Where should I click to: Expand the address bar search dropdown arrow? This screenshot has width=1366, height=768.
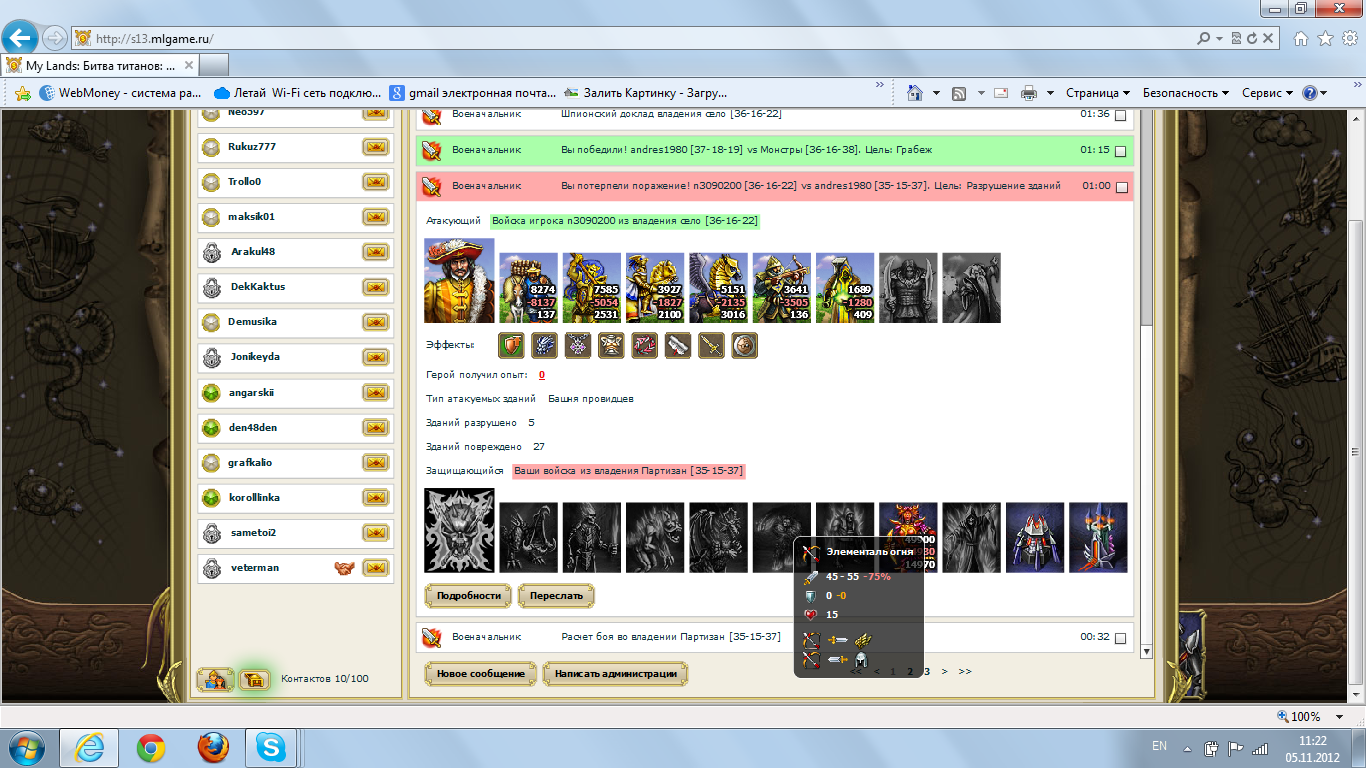tap(1218, 39)
